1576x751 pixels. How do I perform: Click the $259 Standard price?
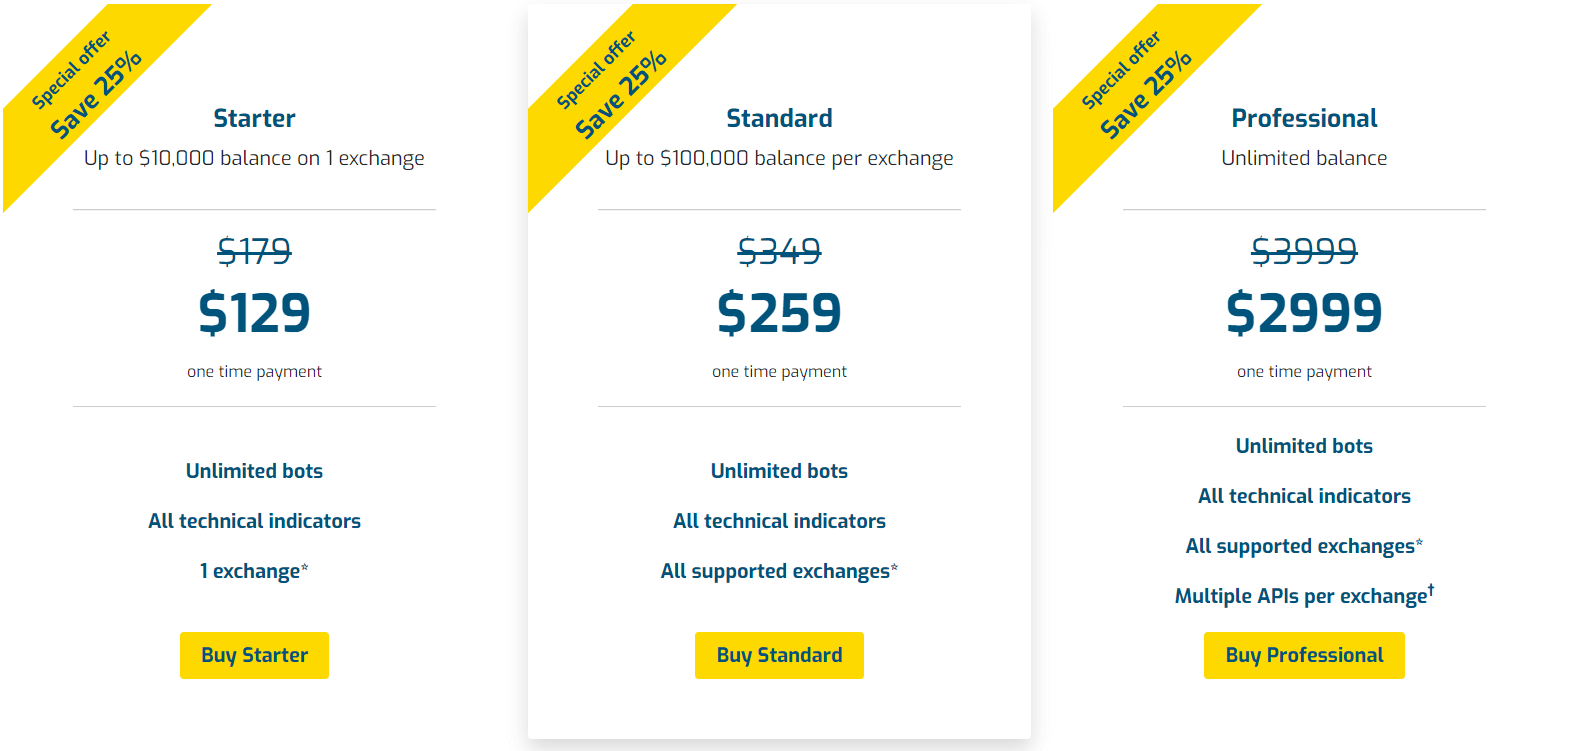pos(779,312)
